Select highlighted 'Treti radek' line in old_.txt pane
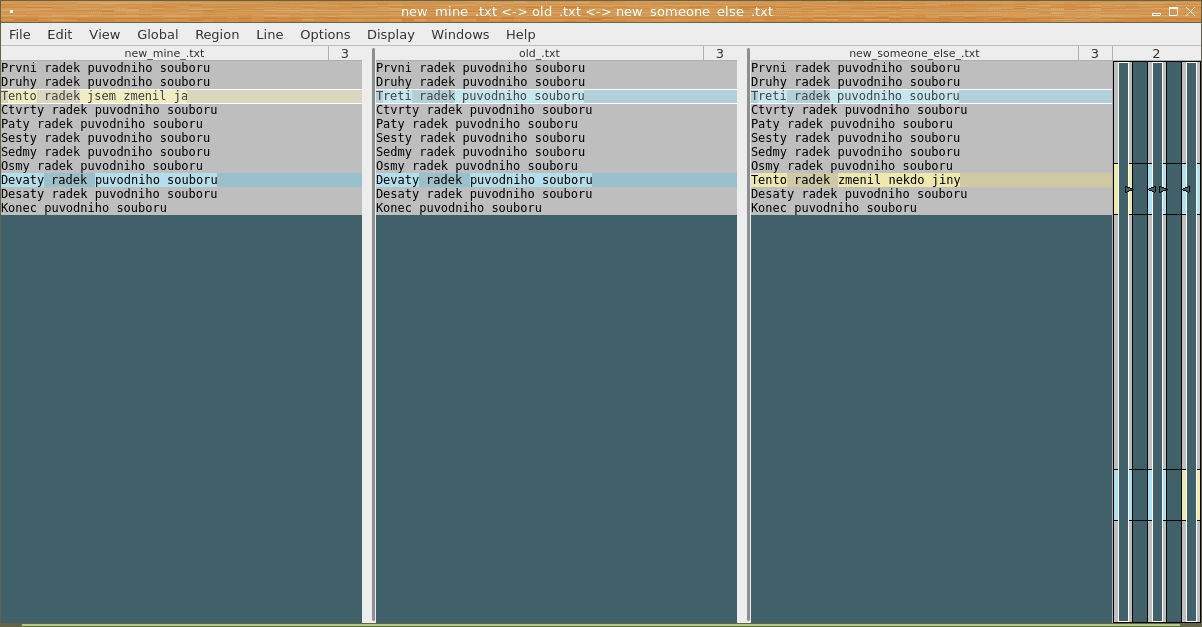The height and width of the screenshot is (627, 1202). point(480,96)
